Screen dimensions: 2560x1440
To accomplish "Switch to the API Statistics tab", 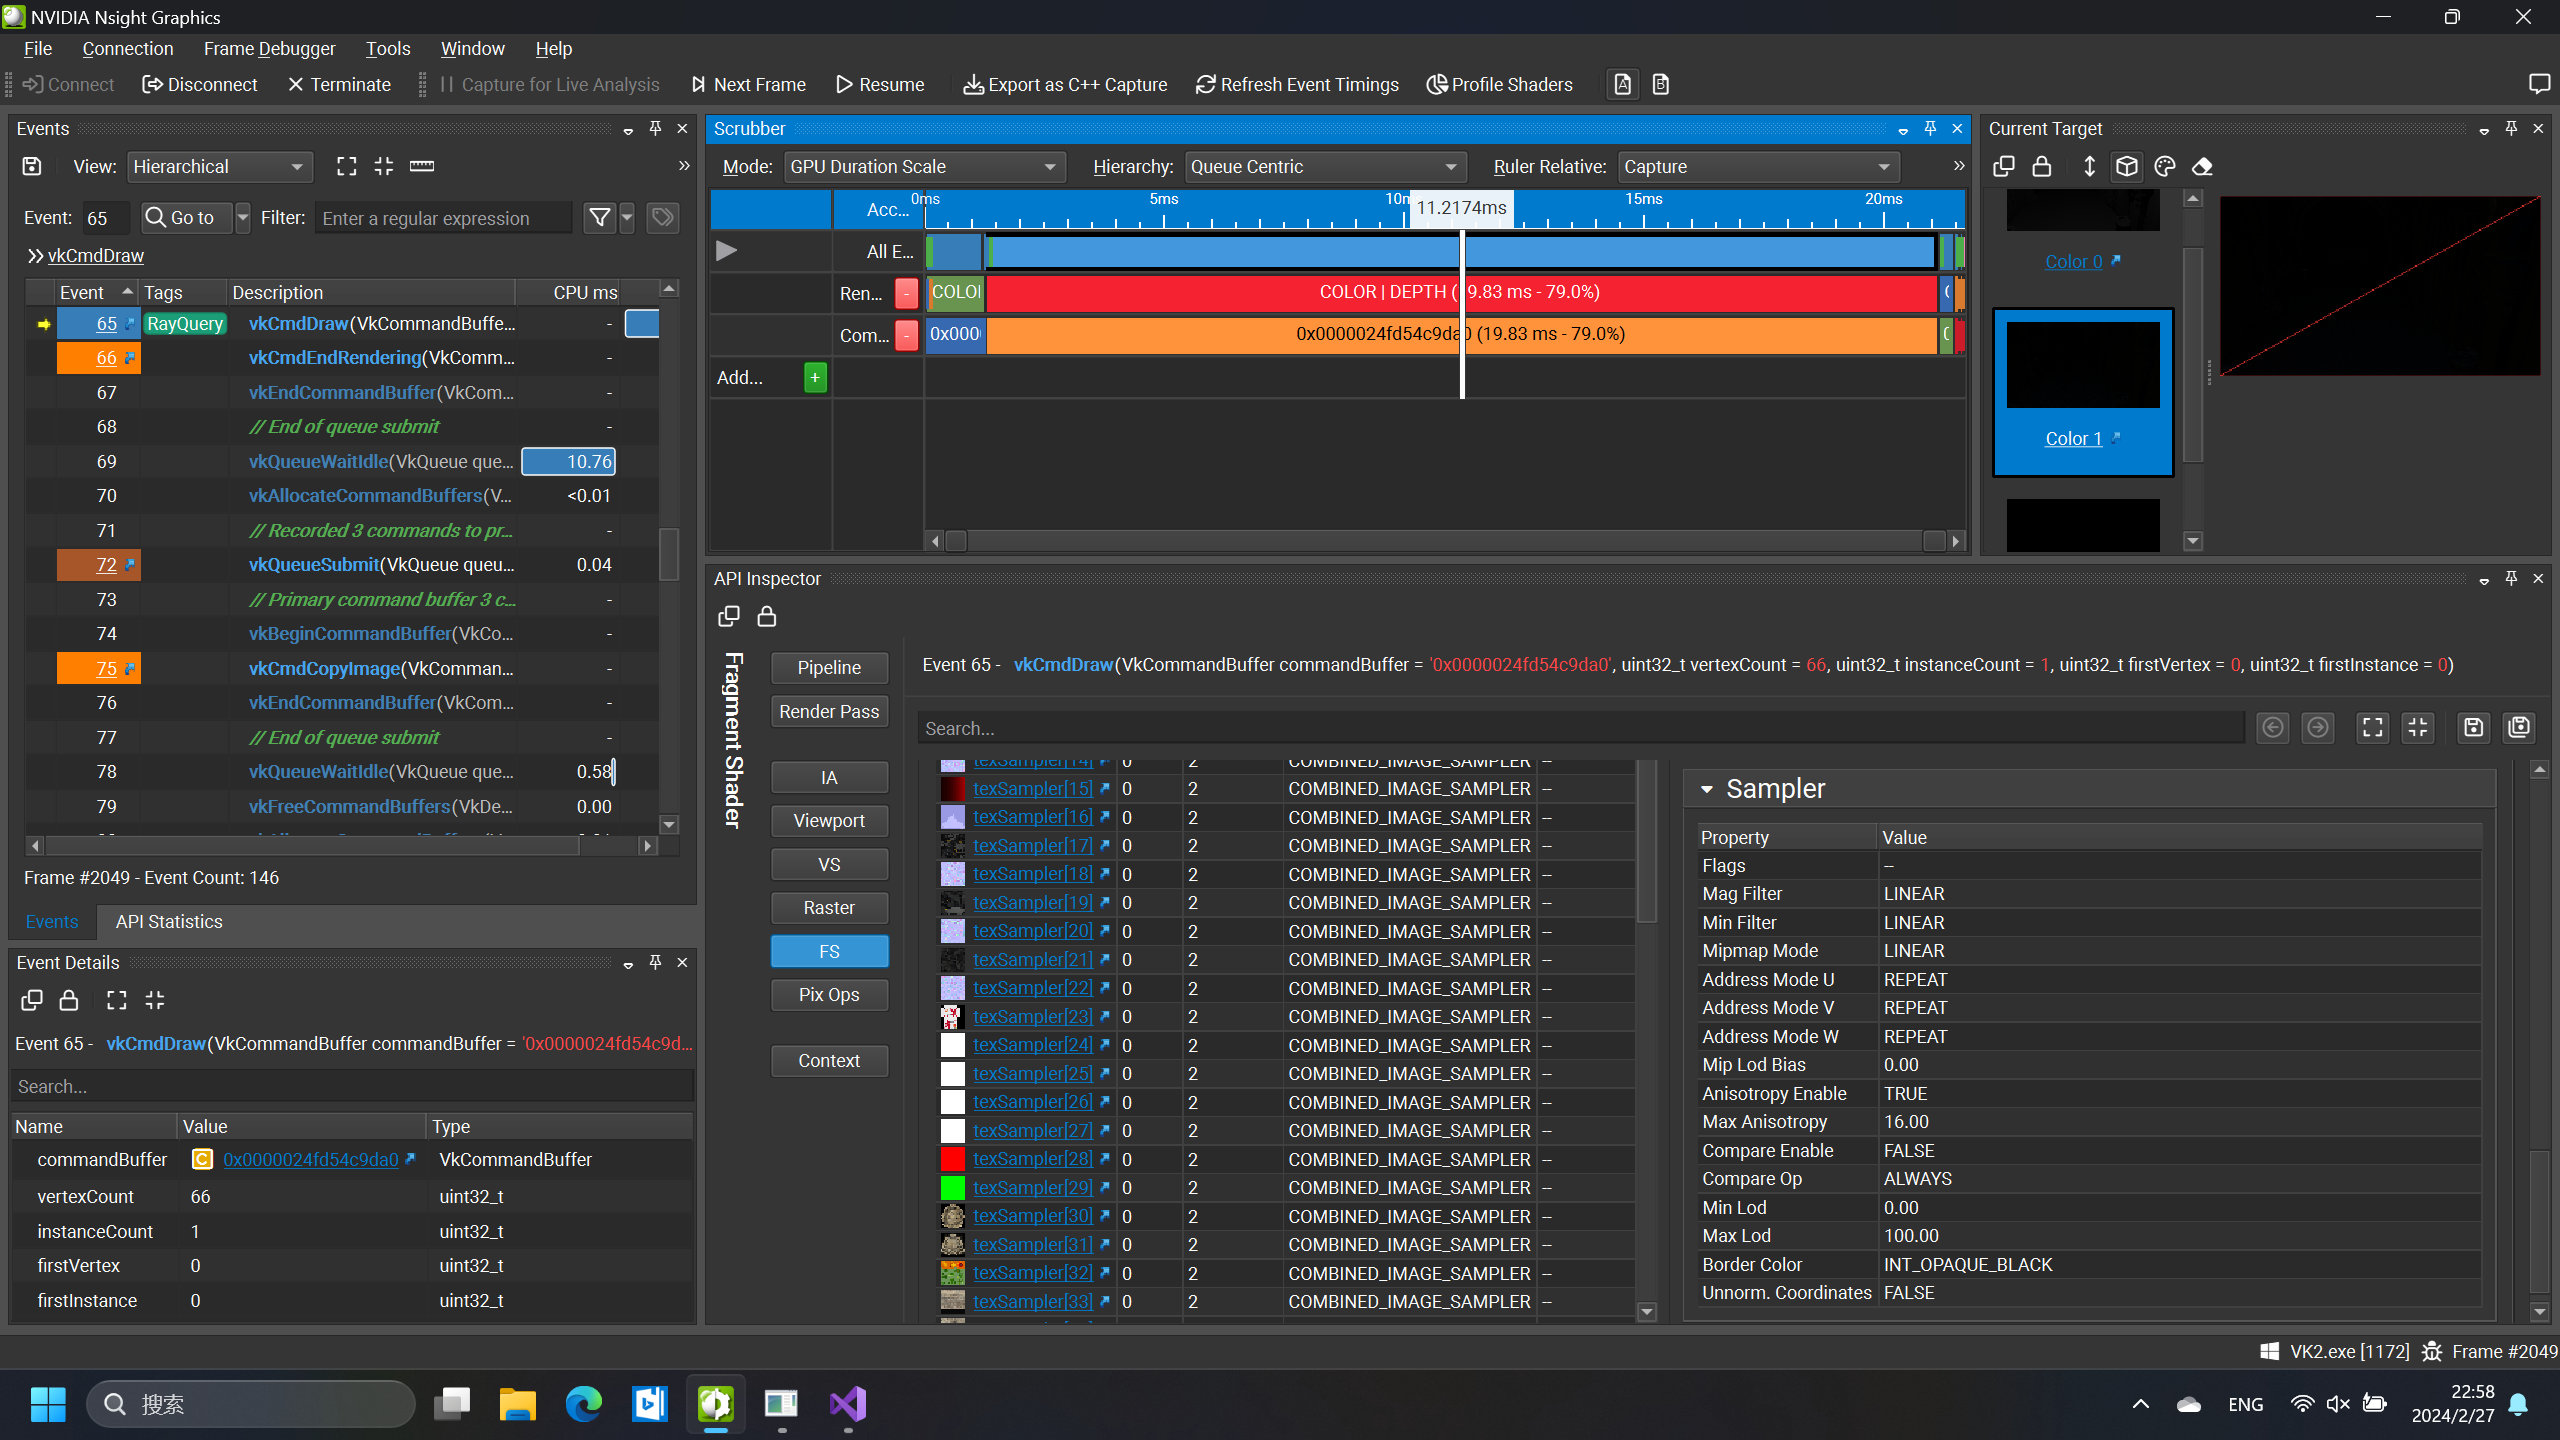I will 169,922.
